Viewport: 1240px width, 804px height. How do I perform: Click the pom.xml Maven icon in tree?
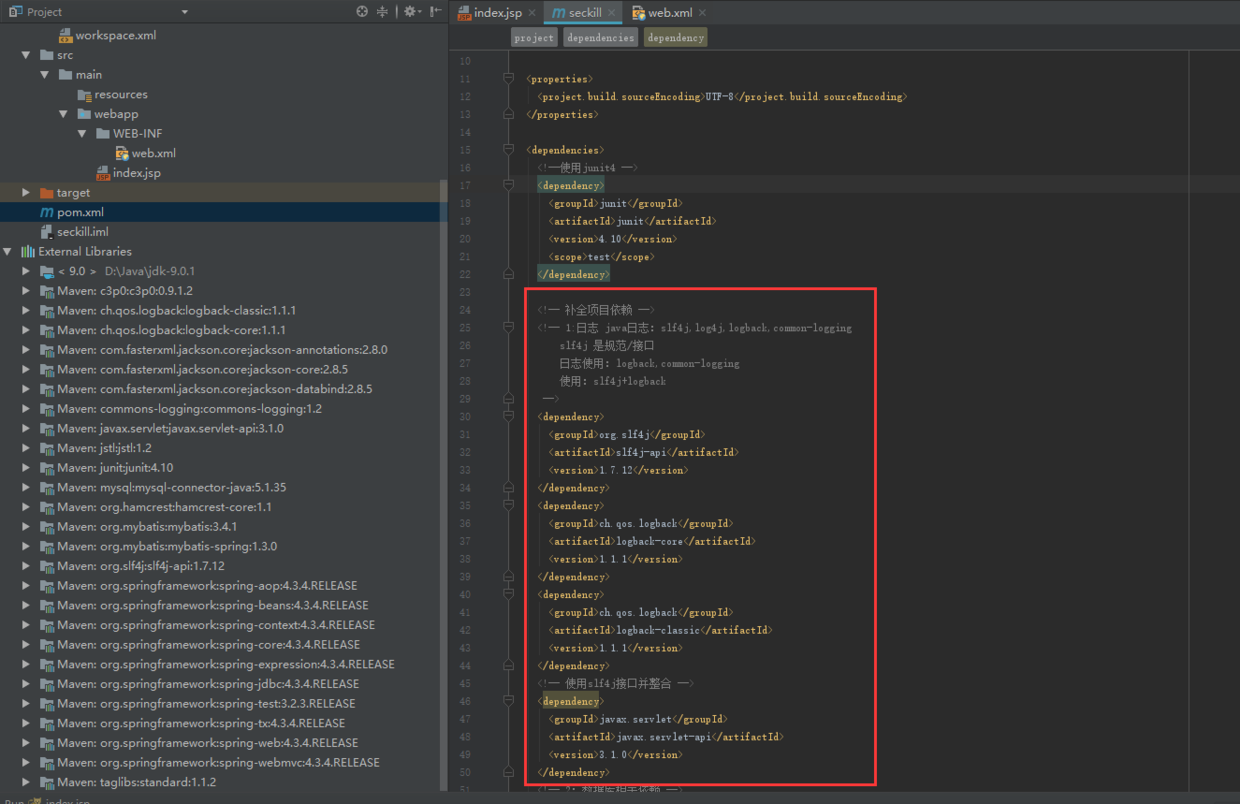coord(46,212)
